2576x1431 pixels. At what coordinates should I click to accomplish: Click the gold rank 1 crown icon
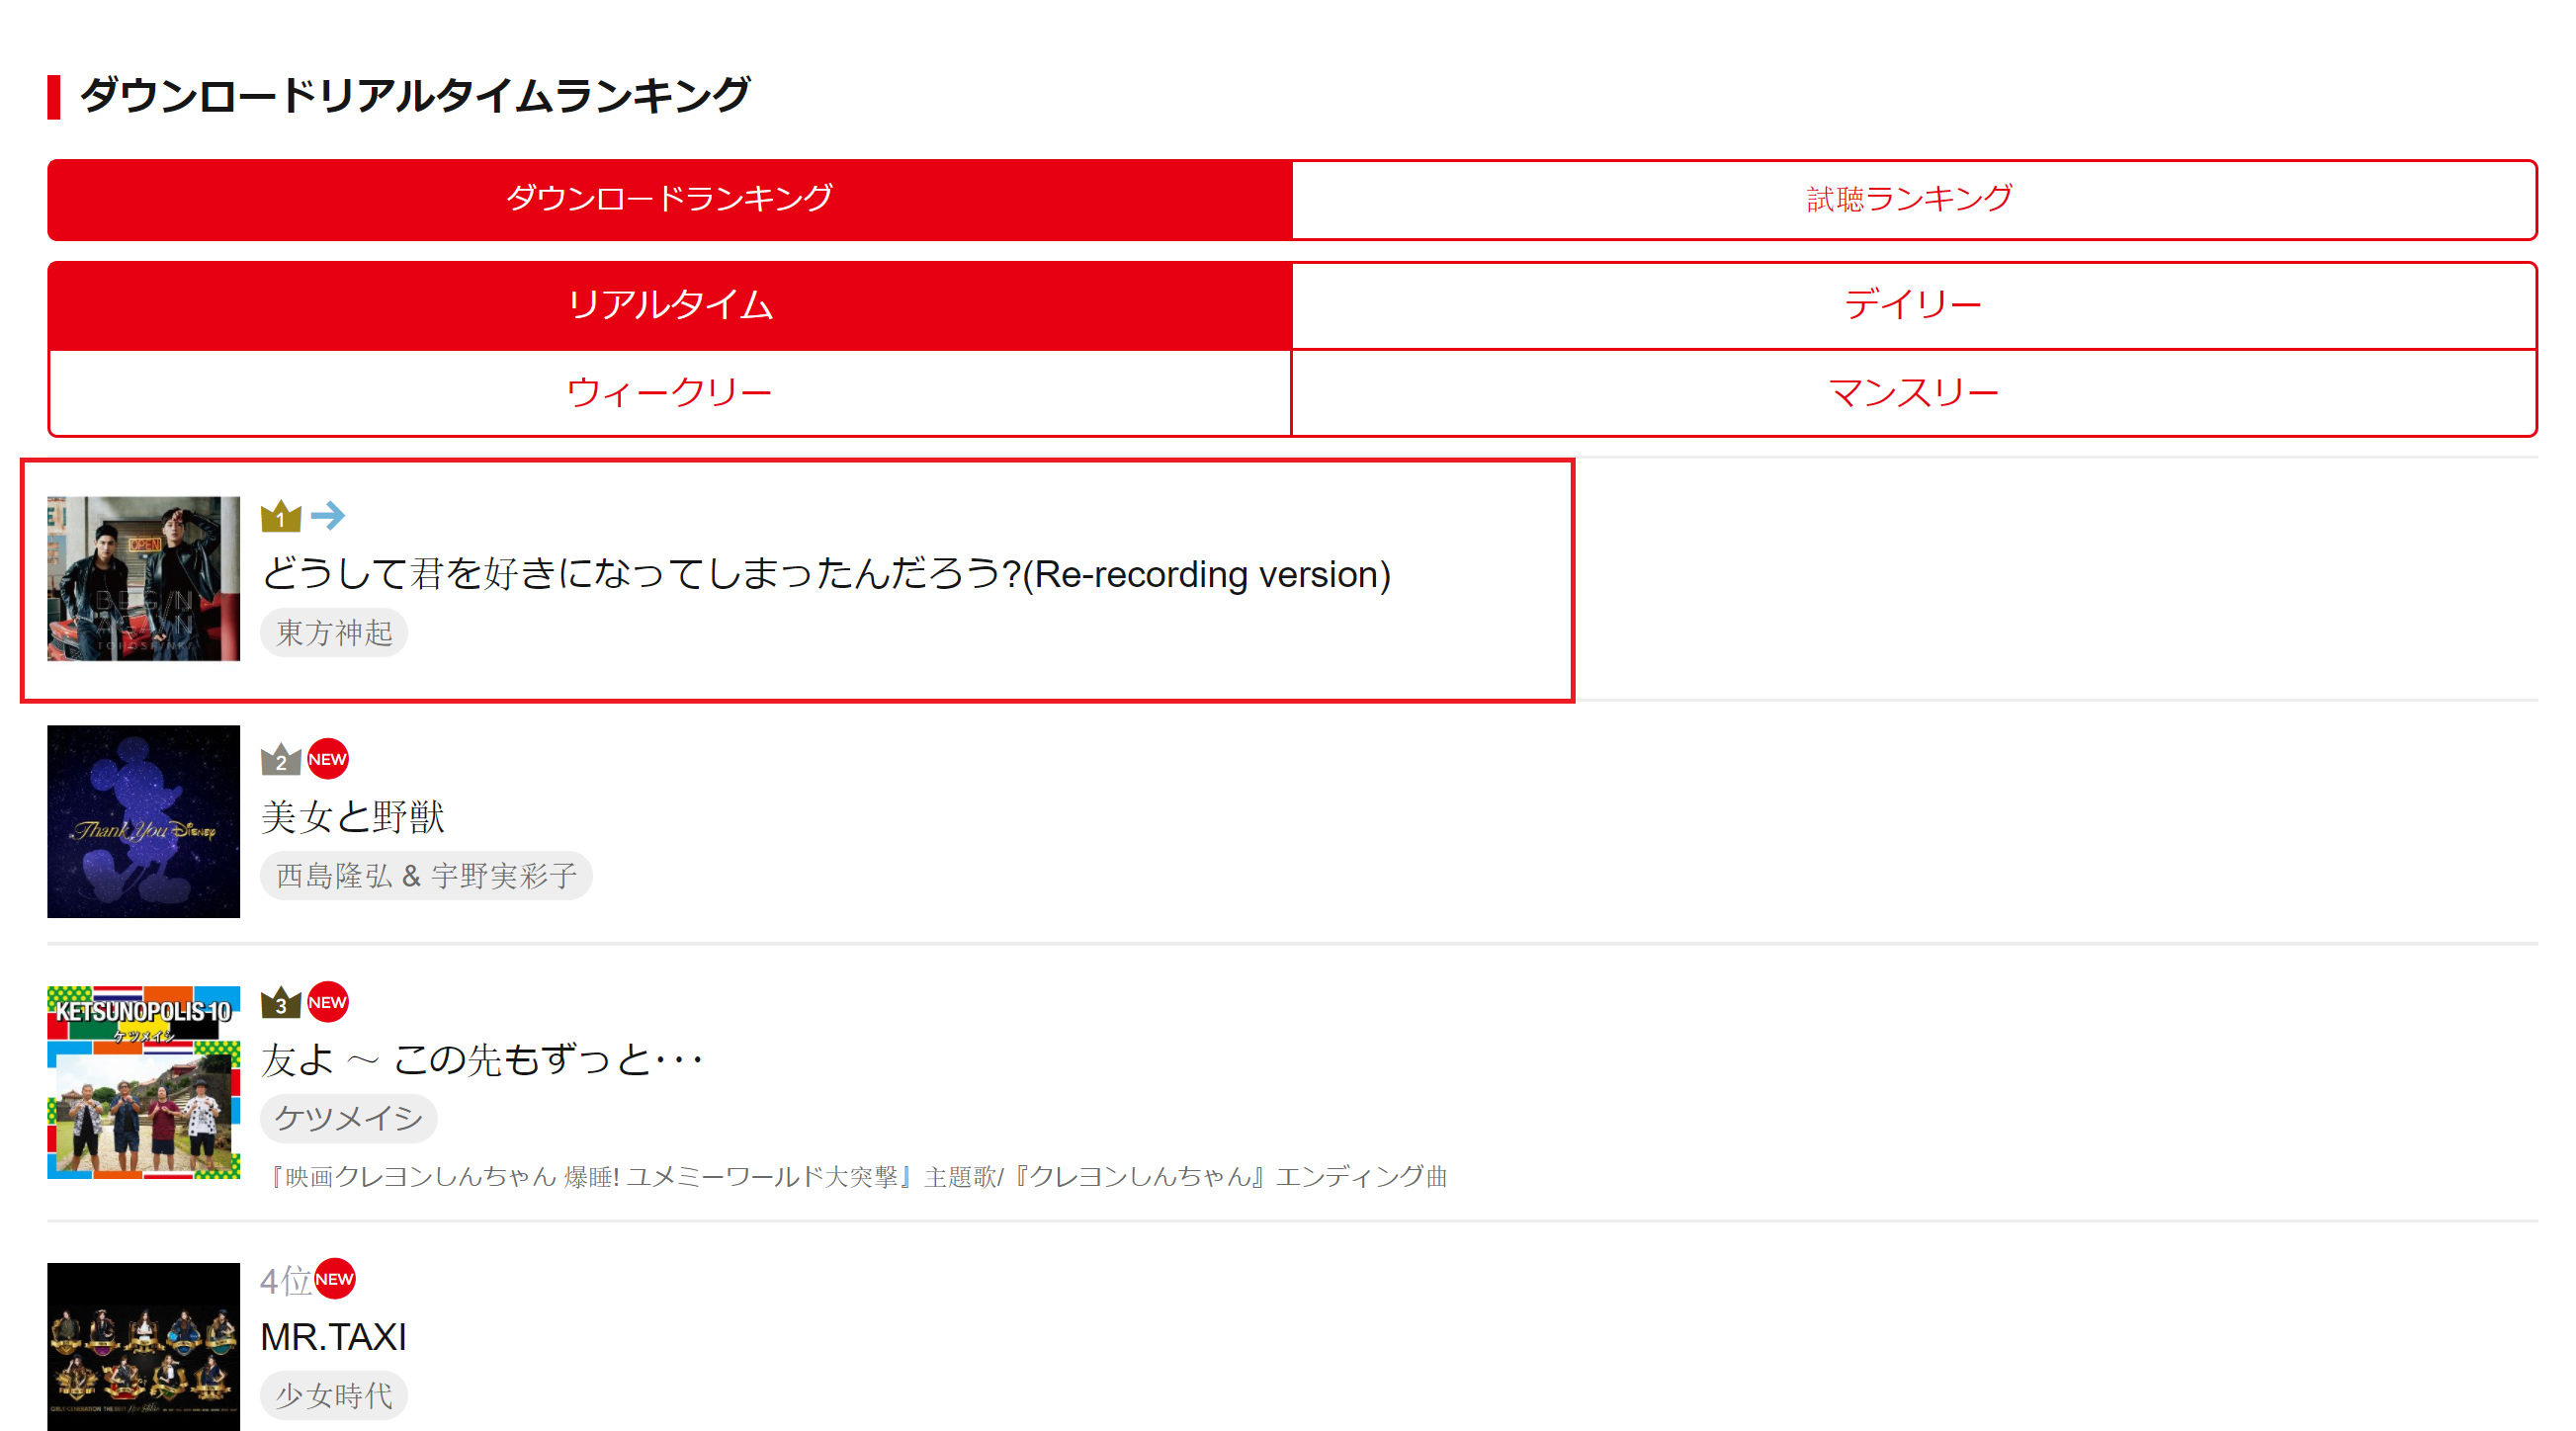point(281,516)
